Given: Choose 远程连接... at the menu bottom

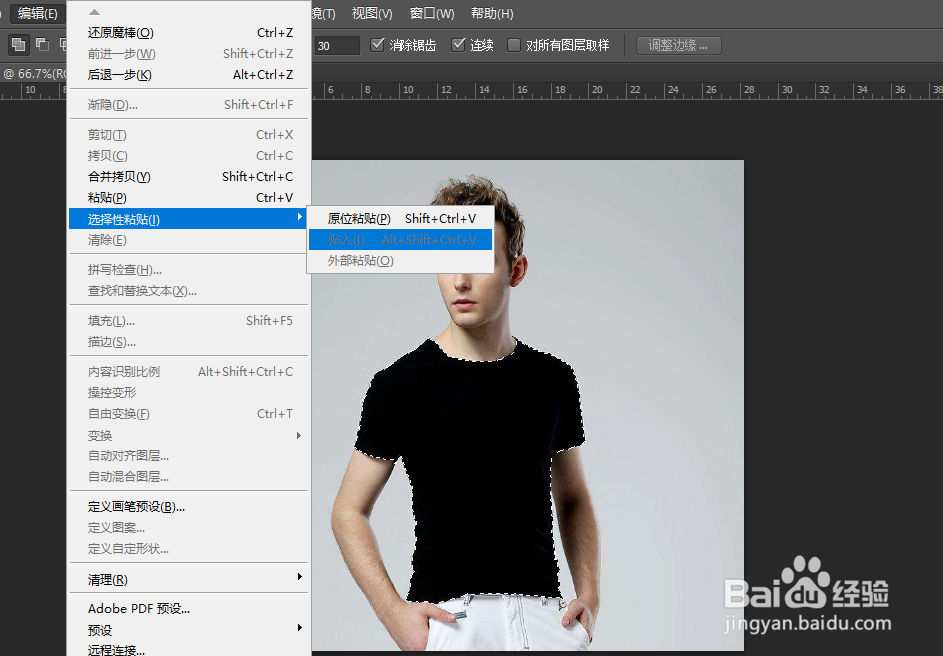Looking at the screenshot, I should (x=189, y=649).
